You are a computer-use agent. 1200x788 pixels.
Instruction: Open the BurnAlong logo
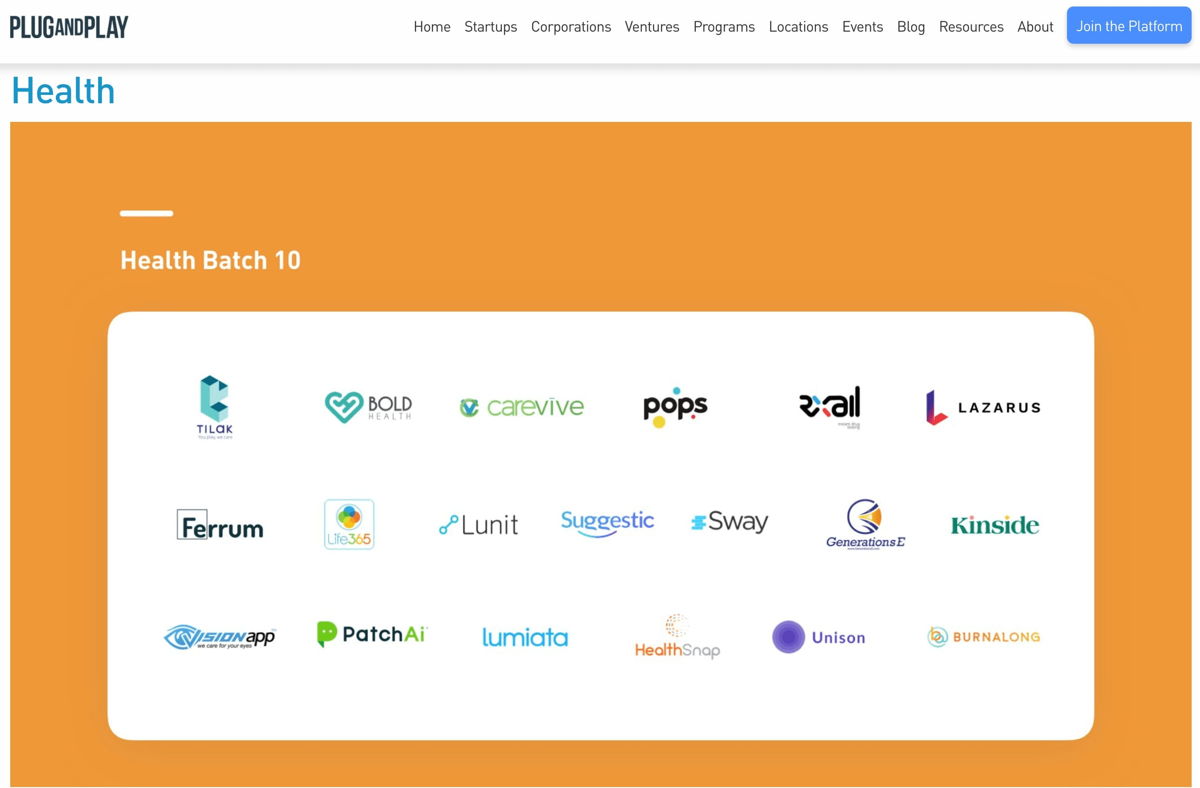[x=983, y=637]
